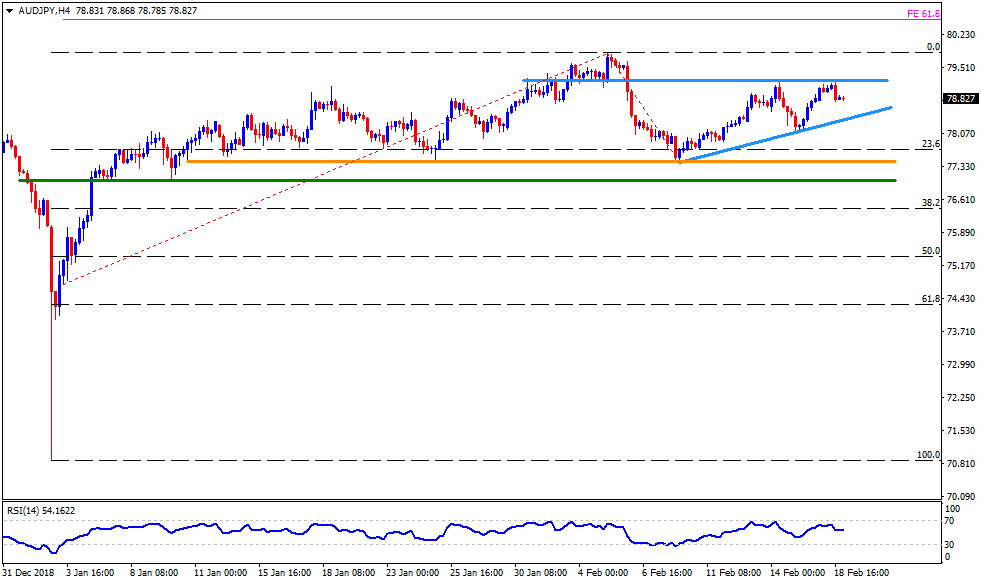Click the 50.0 Fibonacci level label
The height and width of the screenshot is (584, 982).
tap(930, 250)
